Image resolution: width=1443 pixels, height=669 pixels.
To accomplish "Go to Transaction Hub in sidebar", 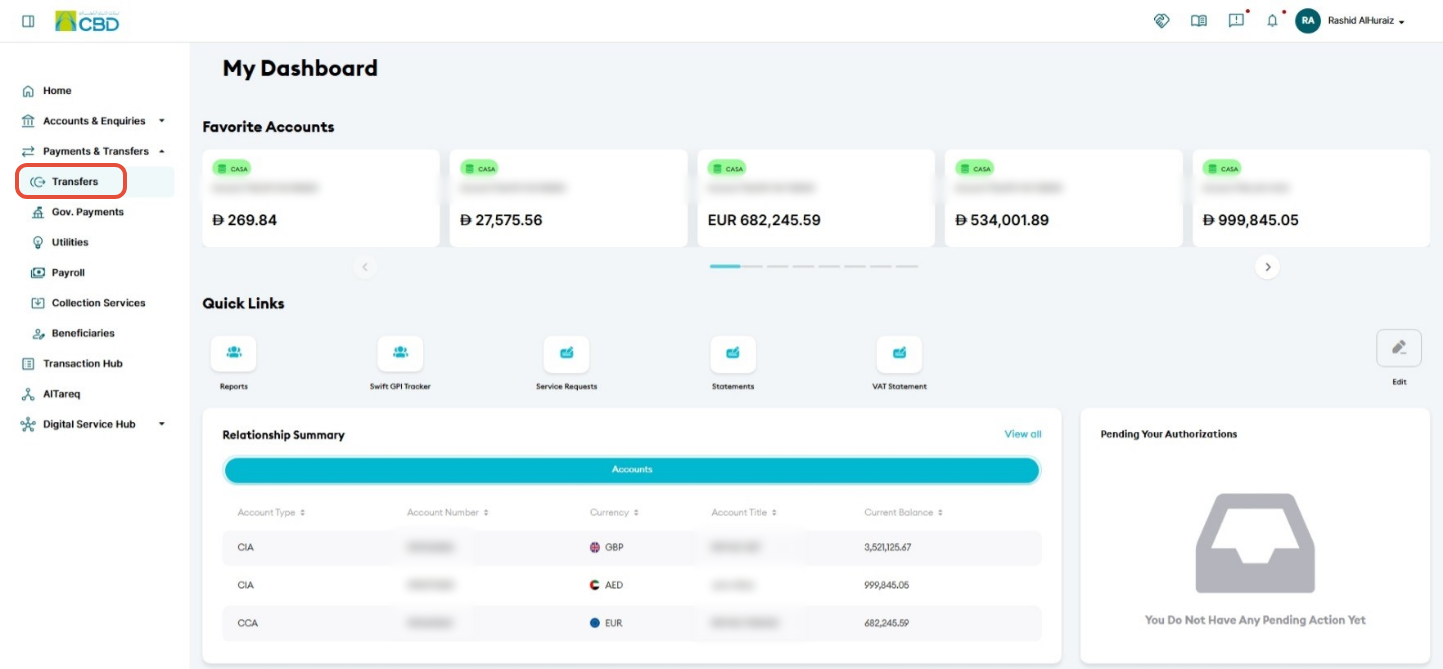I will 82,364.
